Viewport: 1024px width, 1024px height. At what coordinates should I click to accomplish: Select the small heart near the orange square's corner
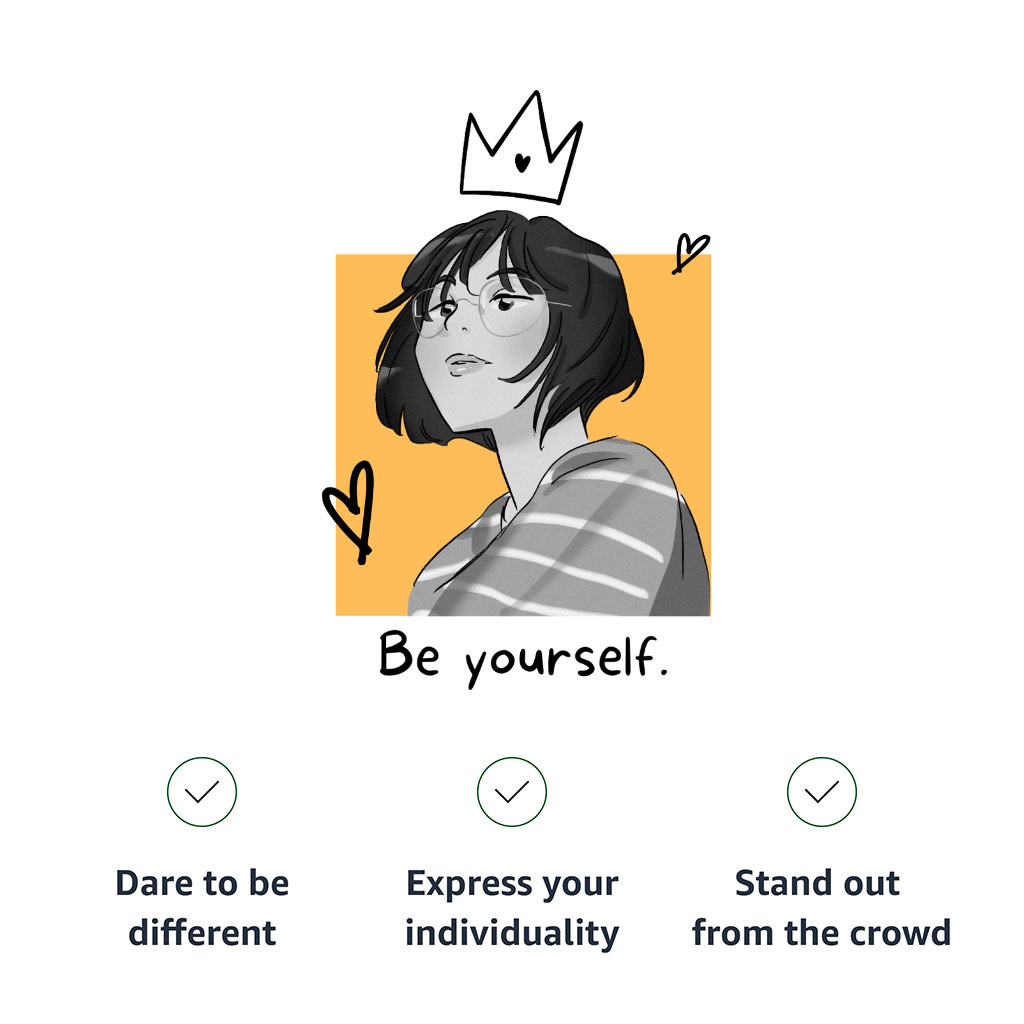(x=688, y=250)
